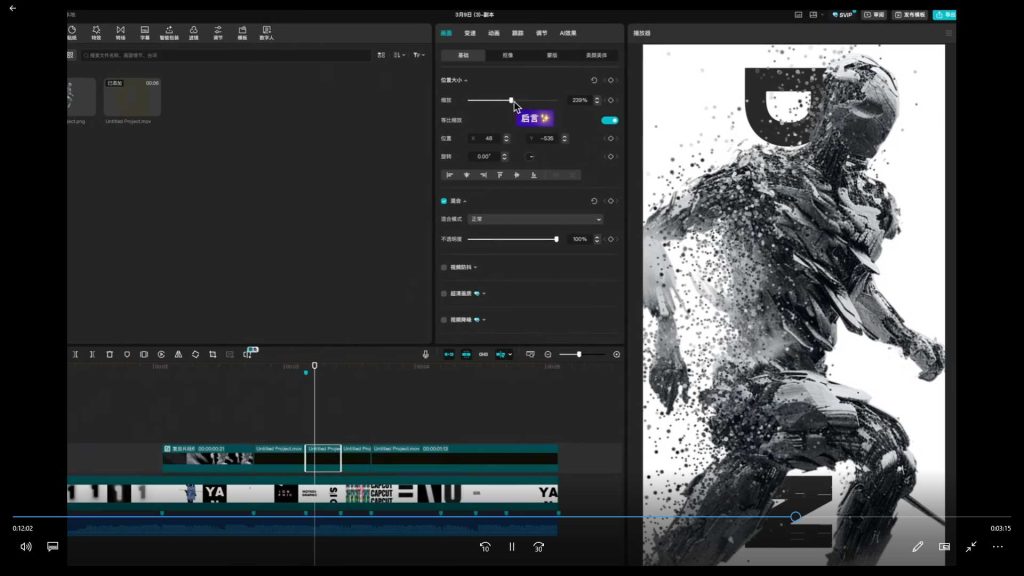Zoom out the timeline with minus icon
Viewport: 1024px width, 576px height.
pyautogui.click(x=548, y=354)
